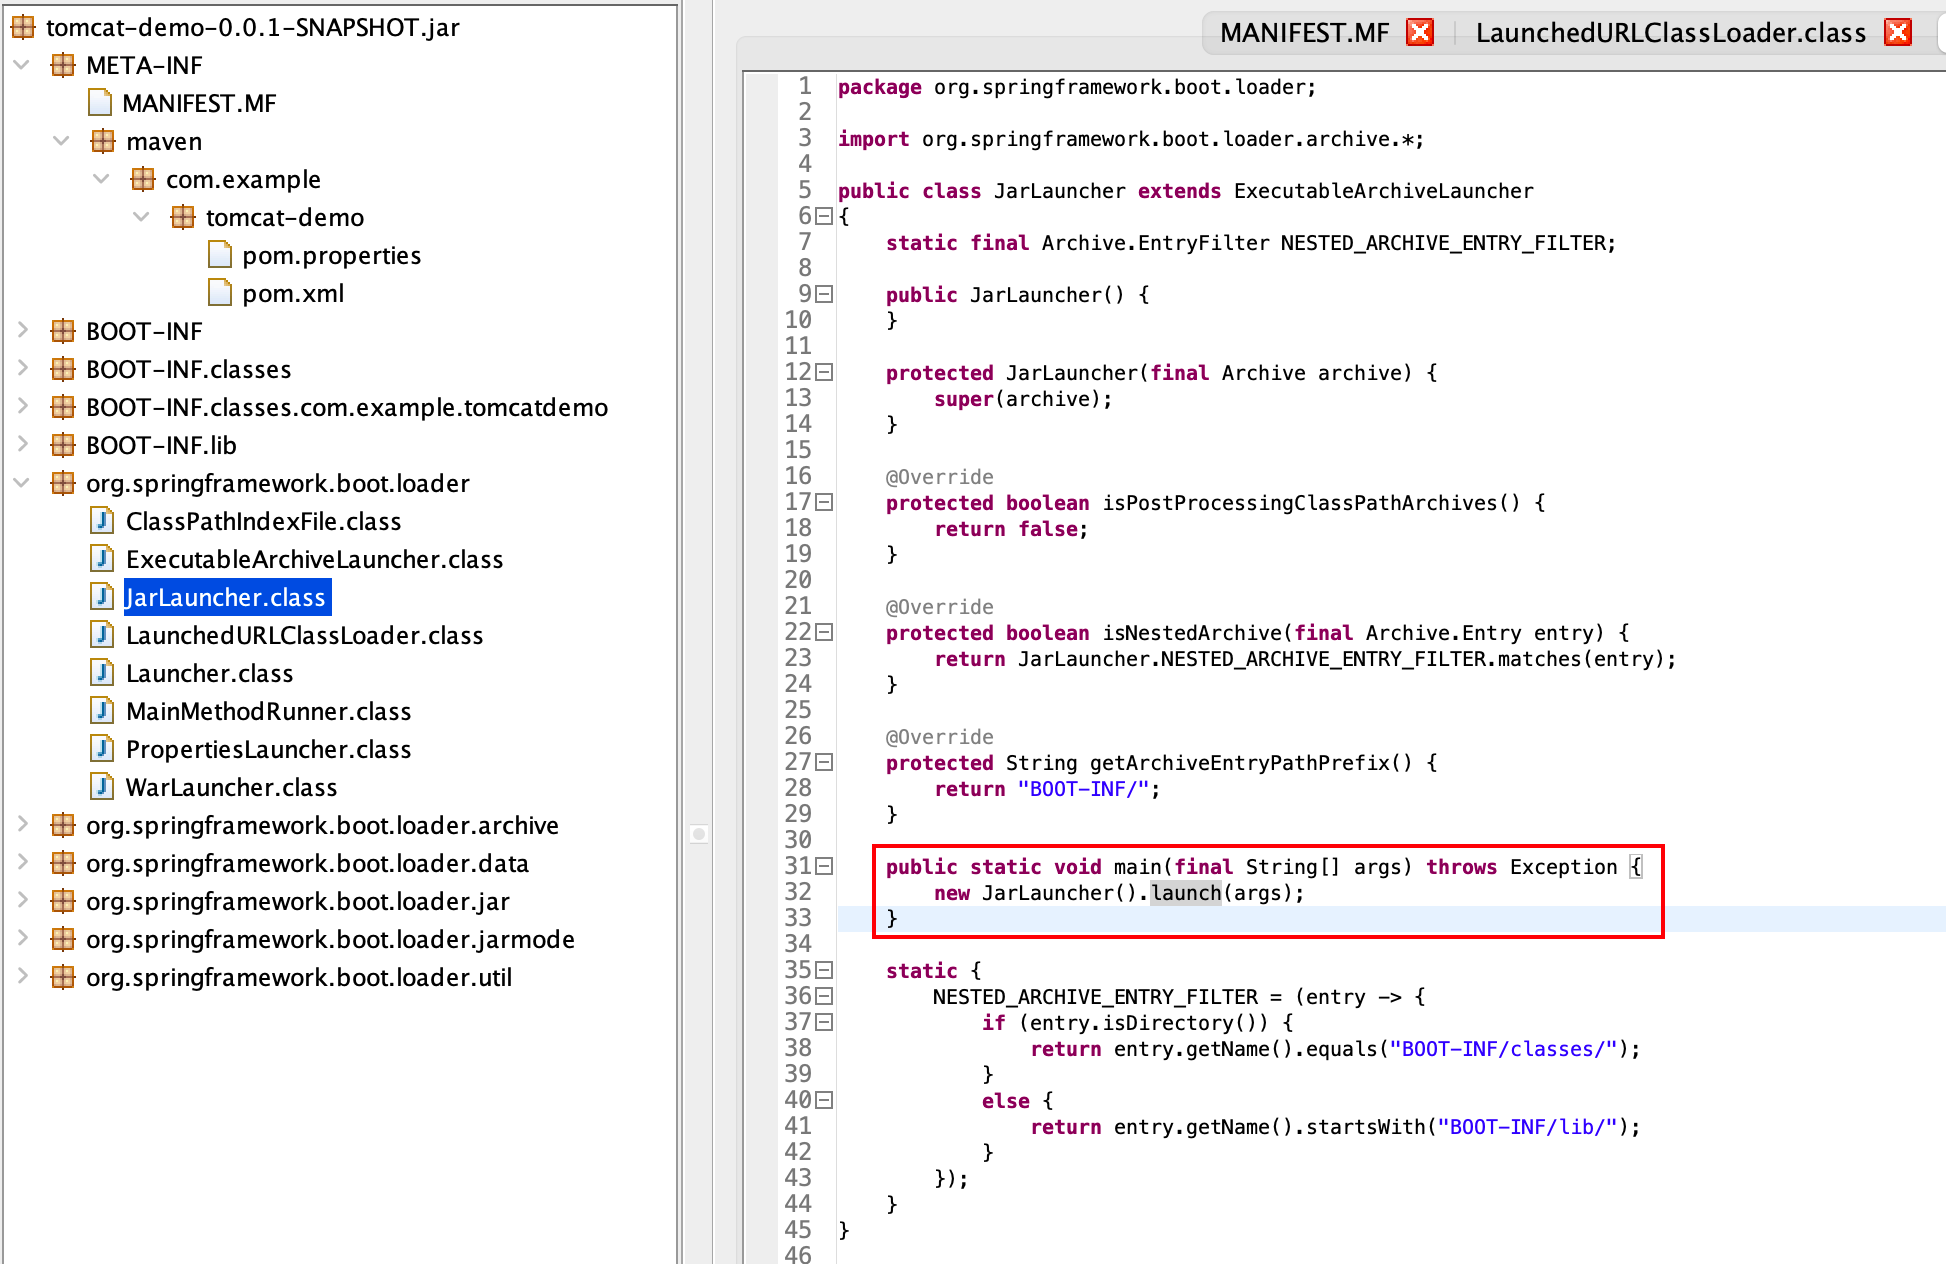1946x1264 pixels.
Task: Click the ExecutableArchiveLauncher.class Java icon
Action: pos(102,559)
